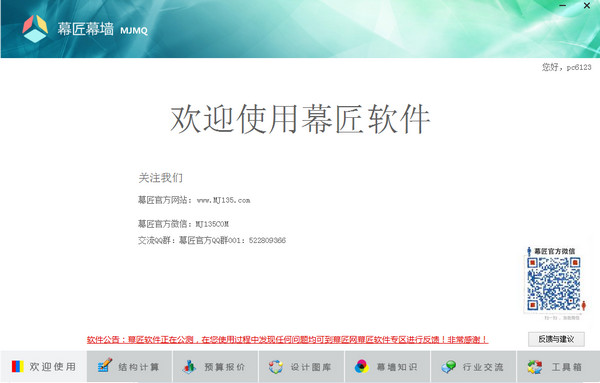Image resolution: width=600 pixels, height=383 pixels.
Task: Click the 交流QQ群 number 522809366 line
Action: pyautogui.click(x=212, y=240)
